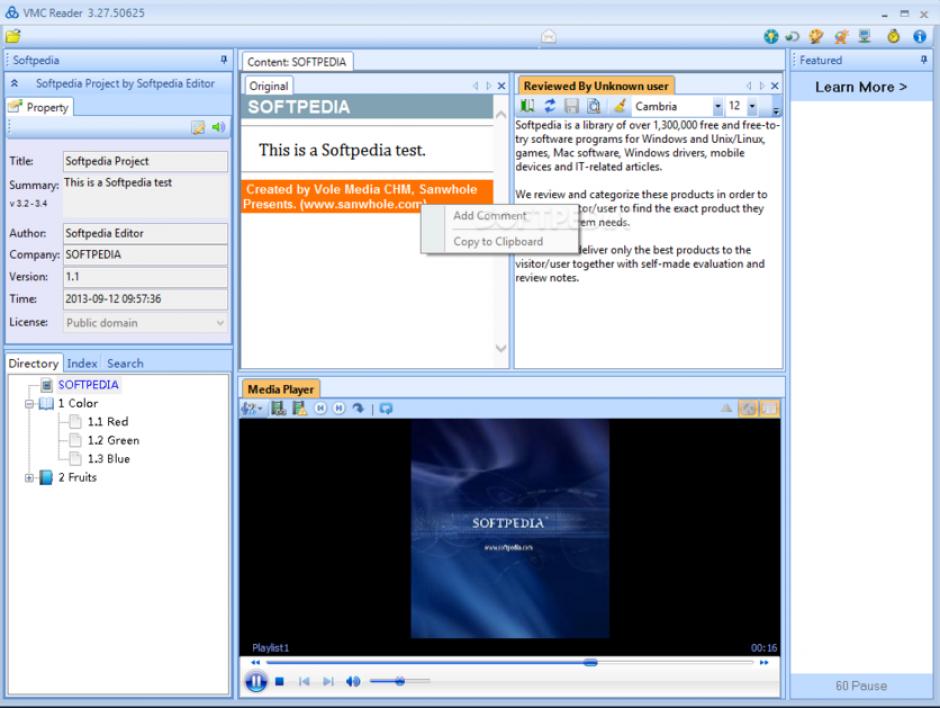Click the computer monitor icon in top toolbar
The height and width of the screenshot is (708, 940).
tap(864, 37)
